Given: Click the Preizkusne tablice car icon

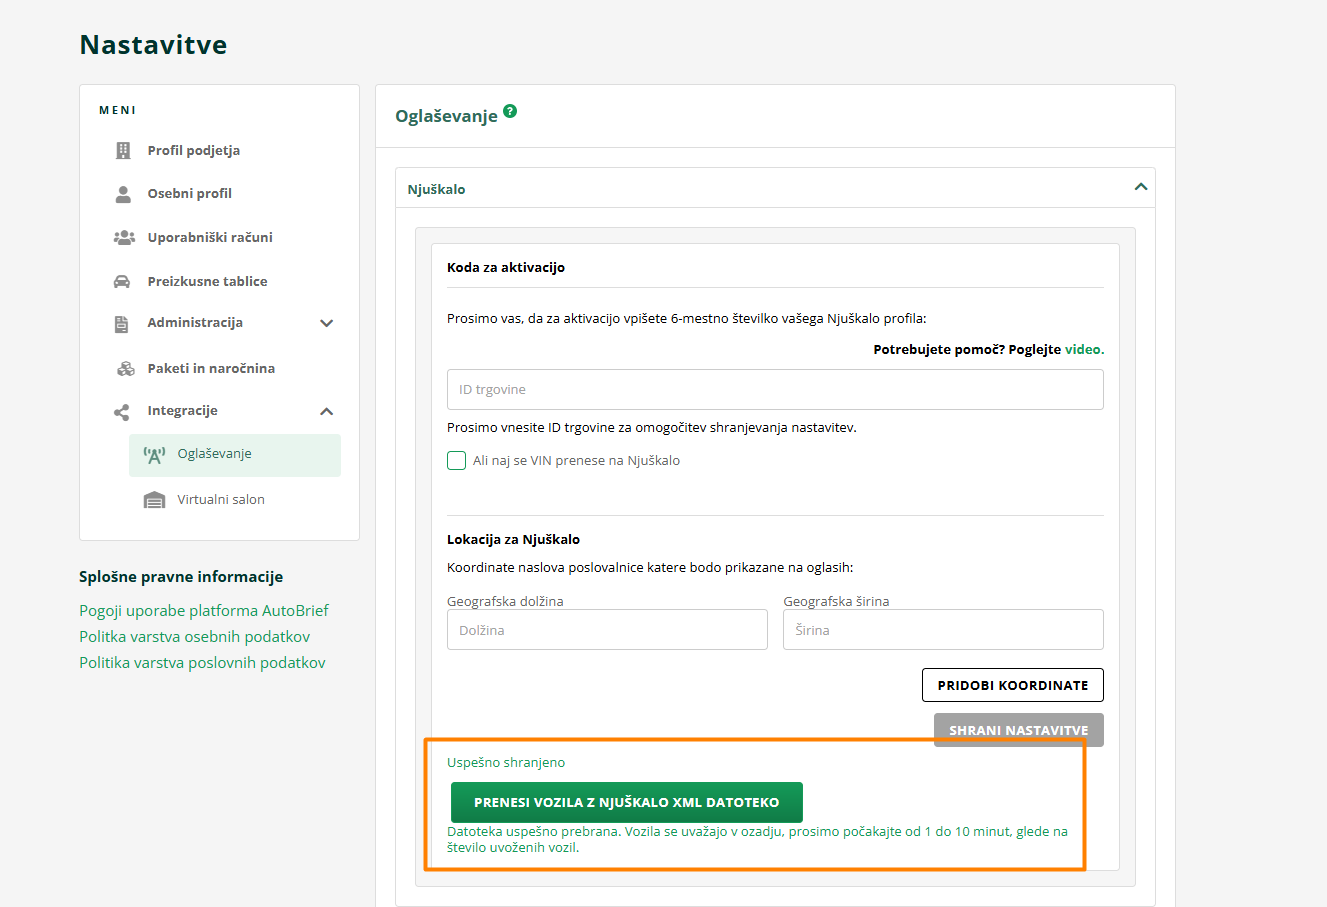Looking at the screenshot, I should 122,282.
